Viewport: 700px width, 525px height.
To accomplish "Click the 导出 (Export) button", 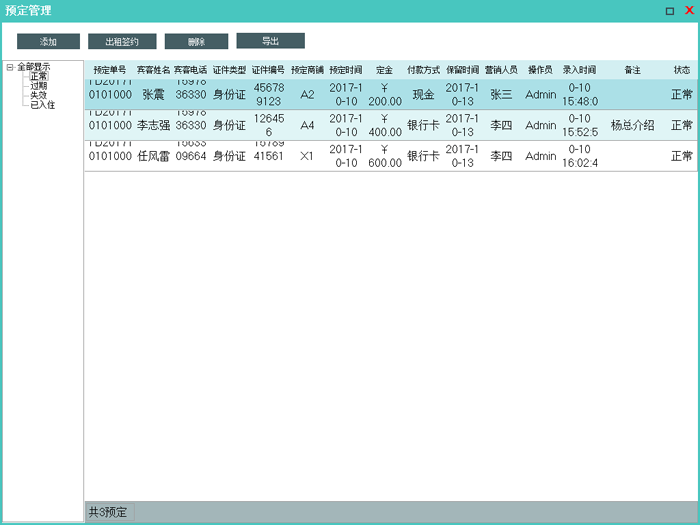I will 270,41.
